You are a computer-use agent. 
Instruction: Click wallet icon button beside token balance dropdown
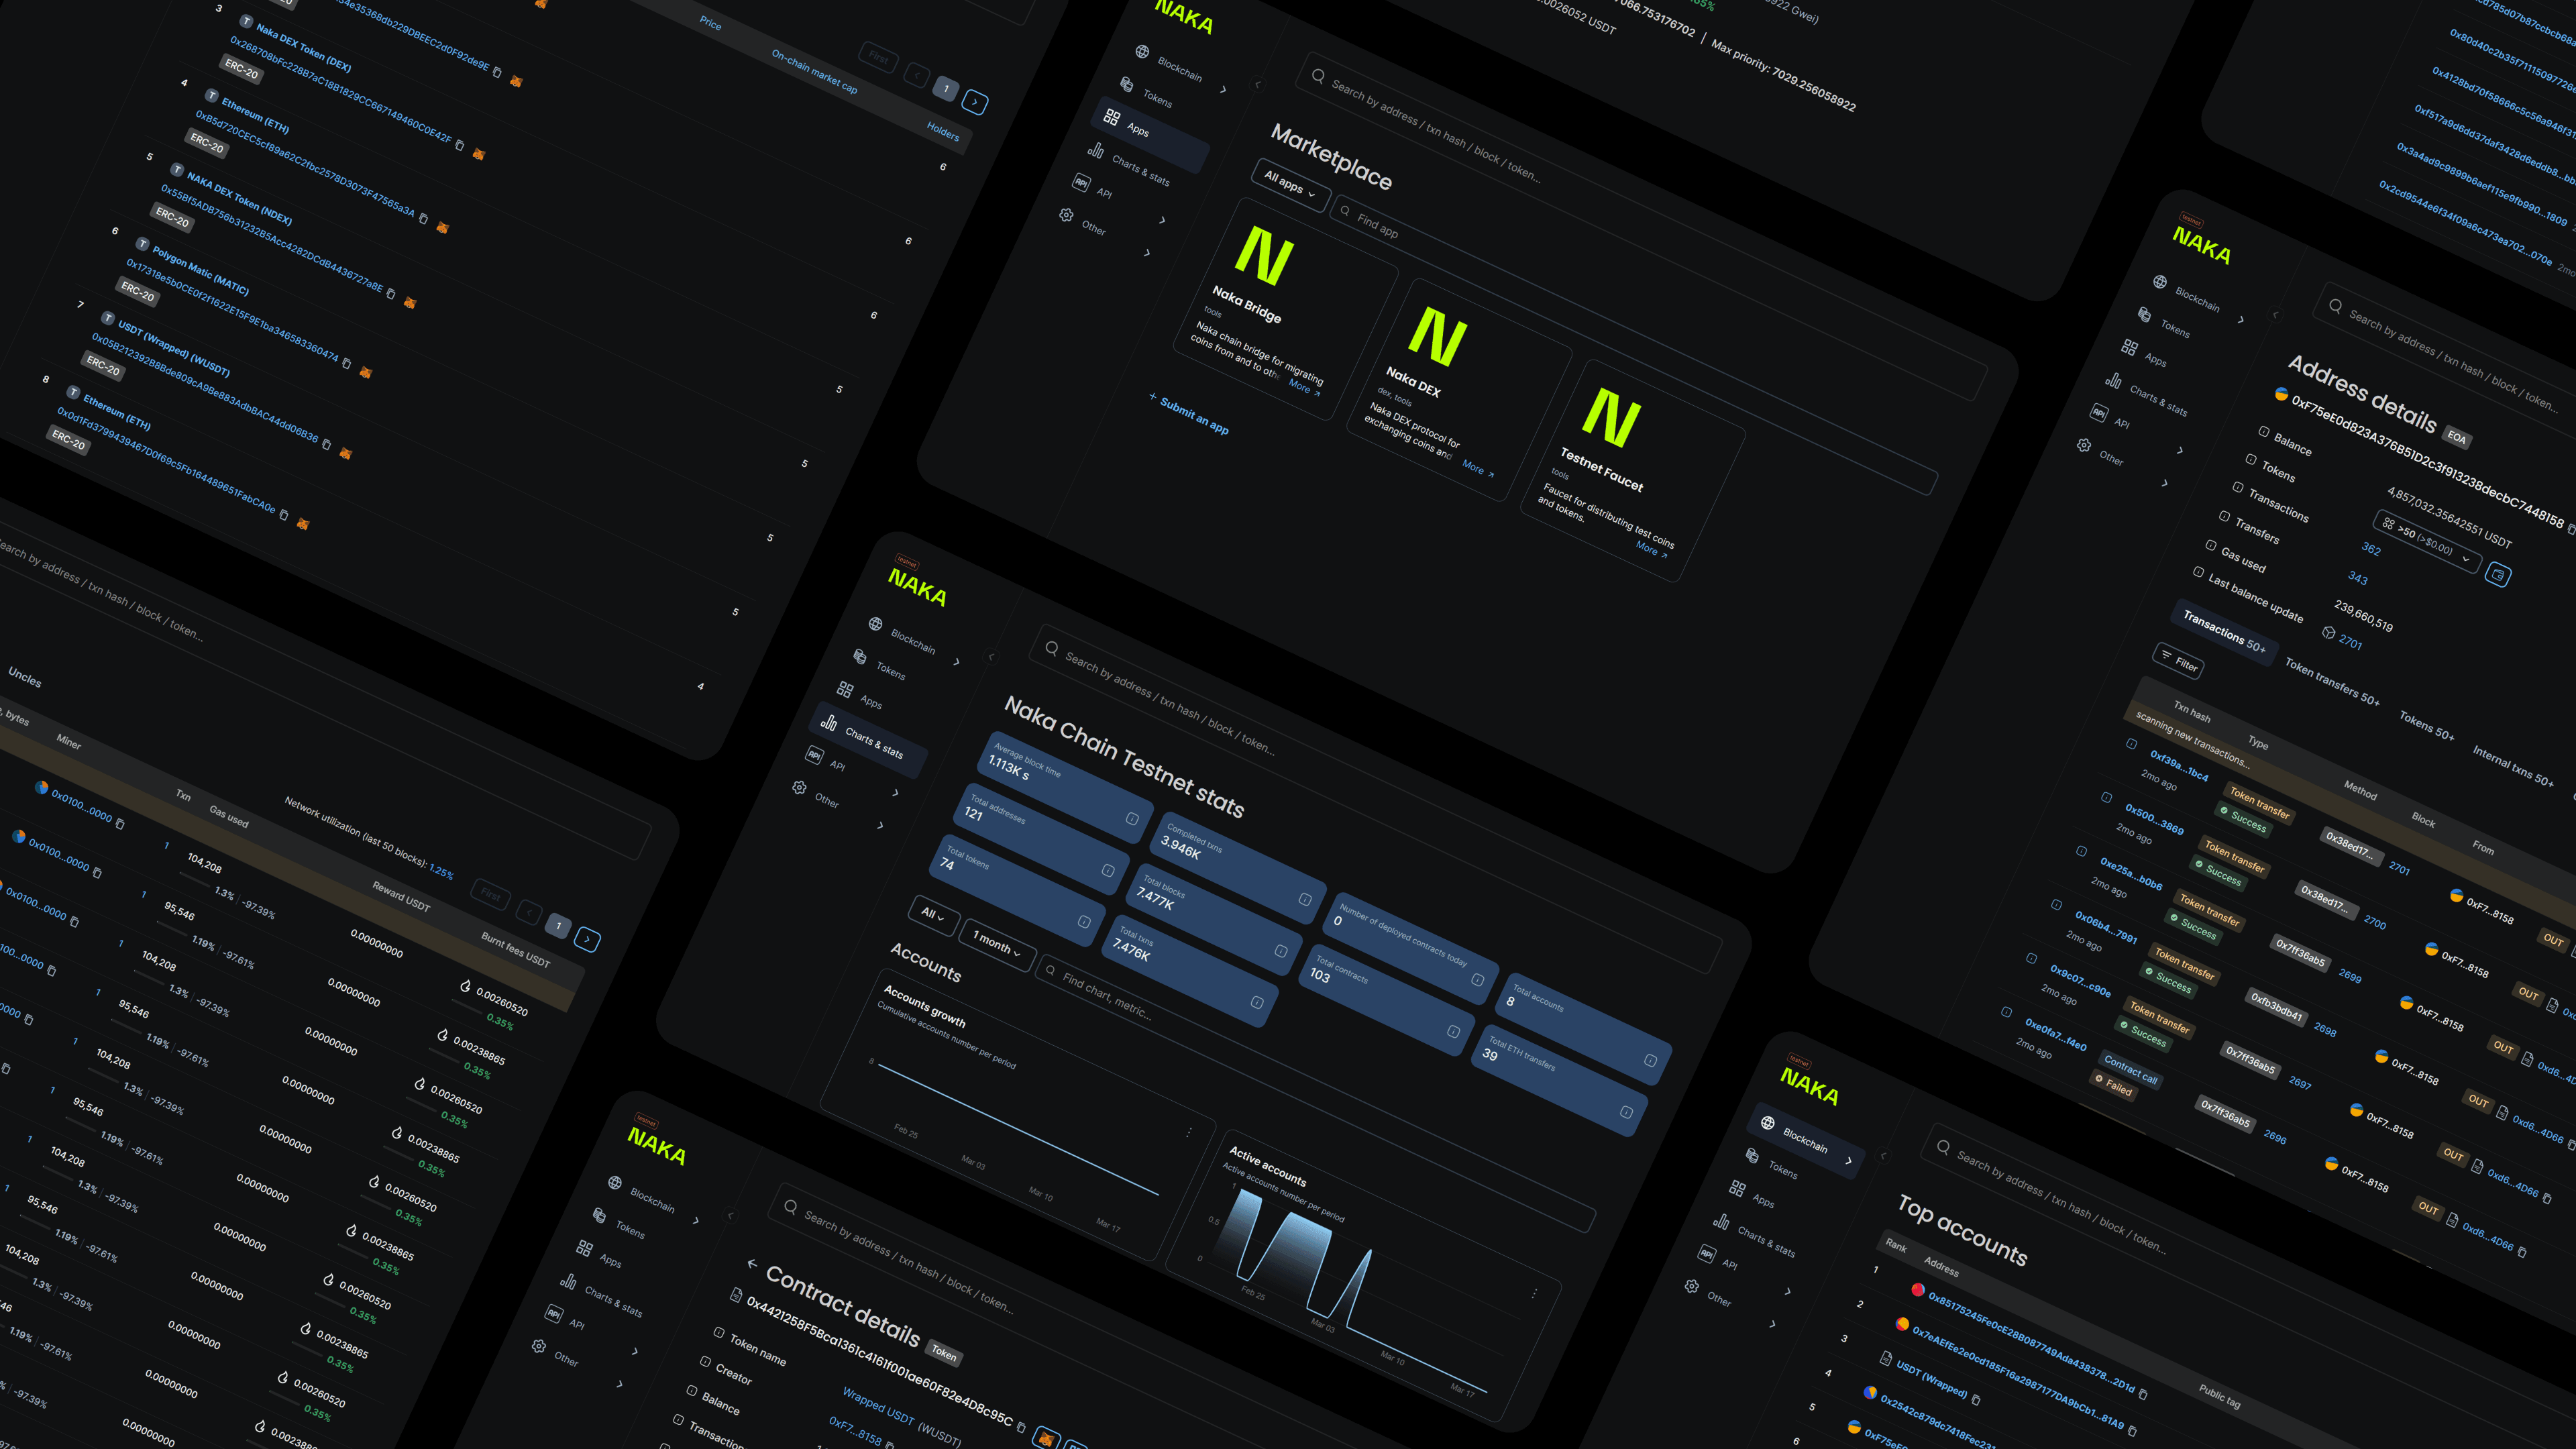2498,575
